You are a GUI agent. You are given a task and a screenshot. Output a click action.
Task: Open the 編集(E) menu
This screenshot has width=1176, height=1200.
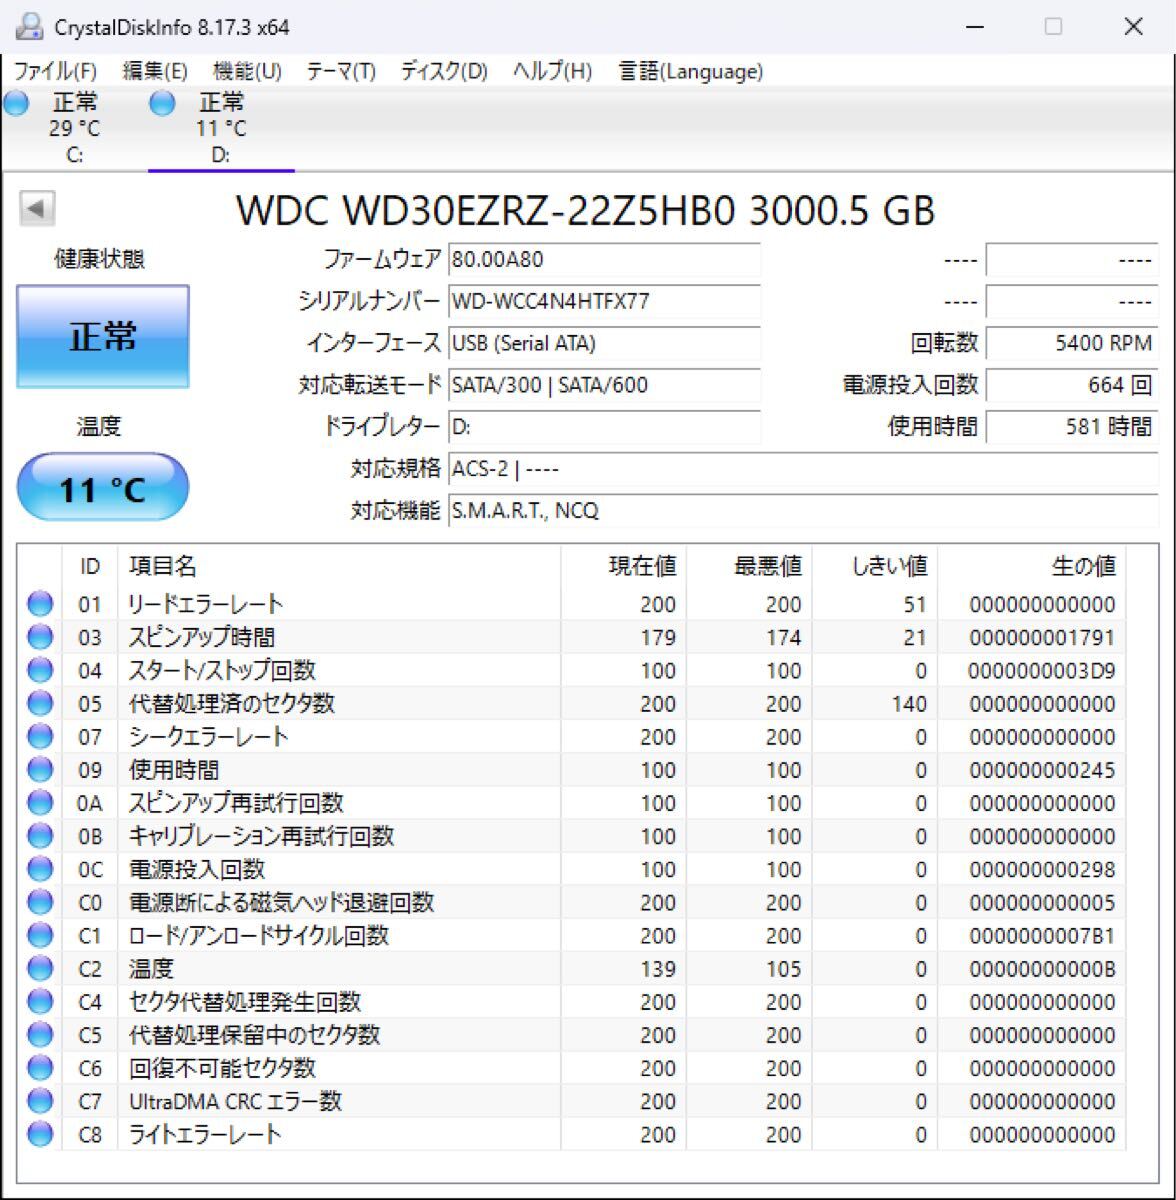tap(155, 71)
